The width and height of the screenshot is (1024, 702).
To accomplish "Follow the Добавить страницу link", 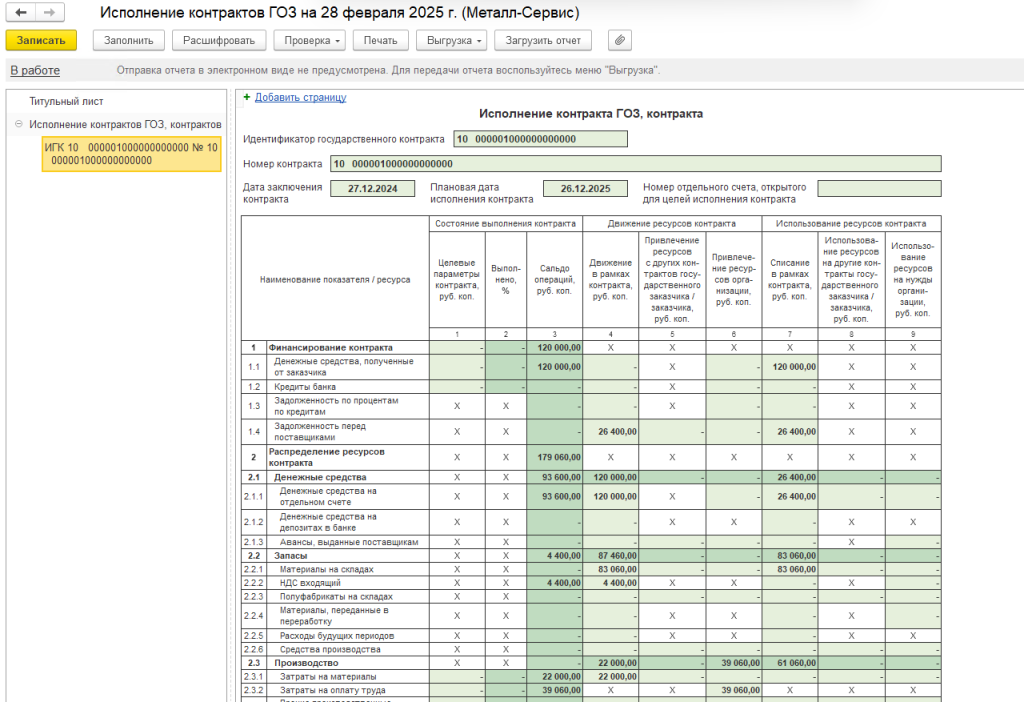I will [300, 97].
